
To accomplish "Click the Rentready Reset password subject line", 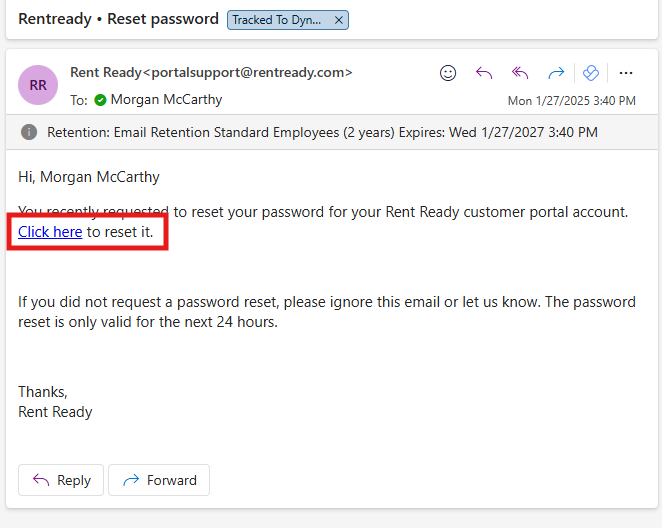I will (x=118, y=19).
